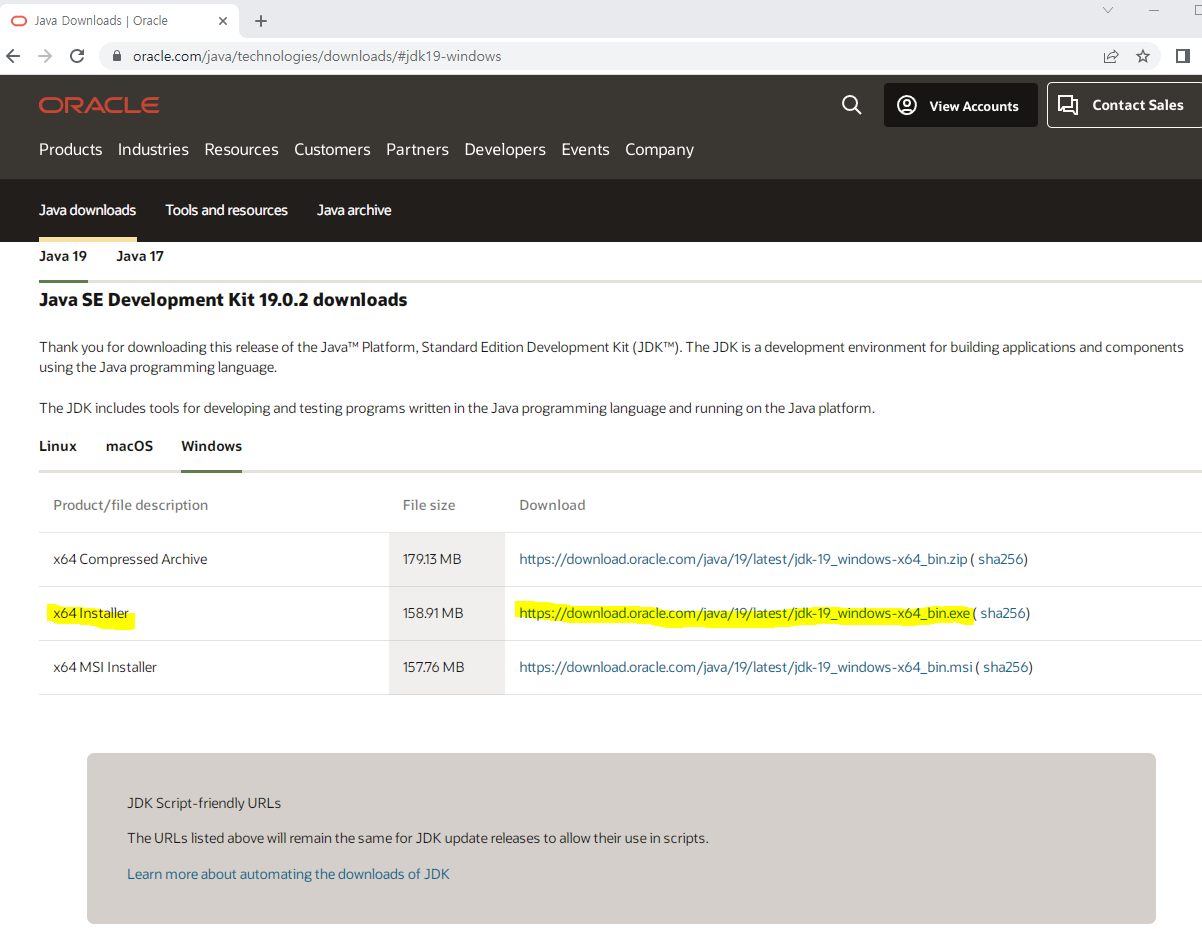This screenshot has width=1202, height=929.
Task: Switch to the Java 19 tab
Action: point(63,256)
